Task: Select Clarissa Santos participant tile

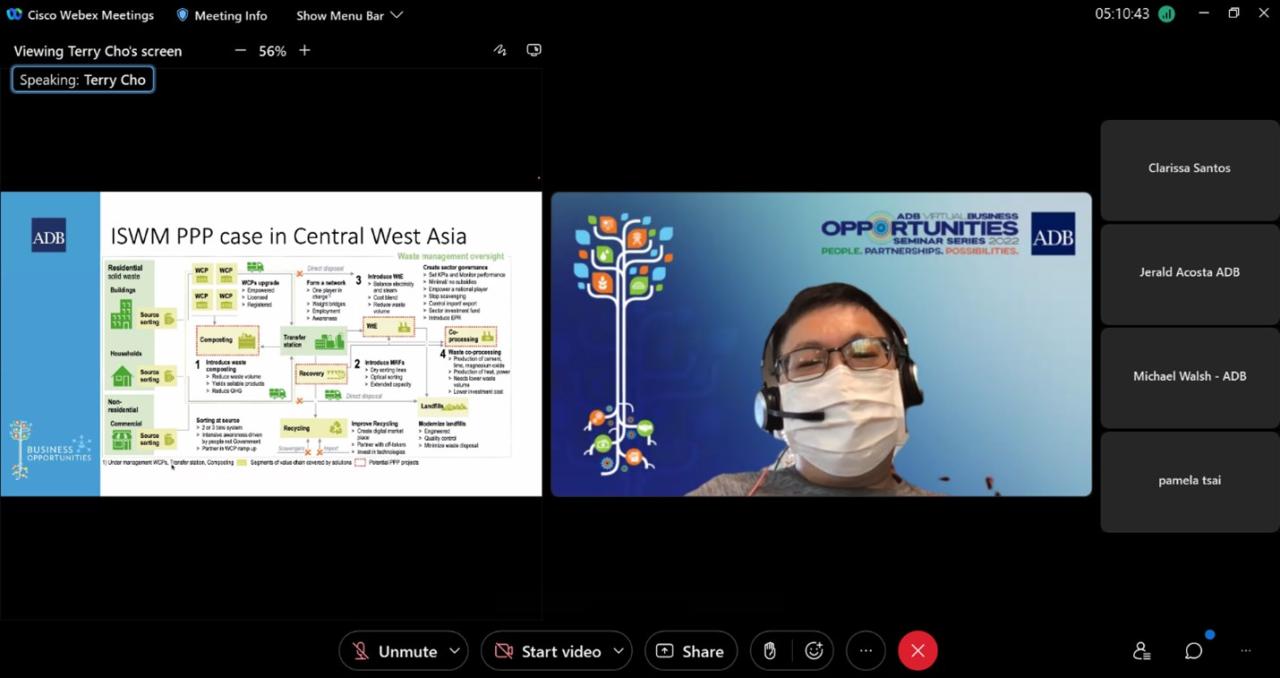Action: (x=1189, y=170)
